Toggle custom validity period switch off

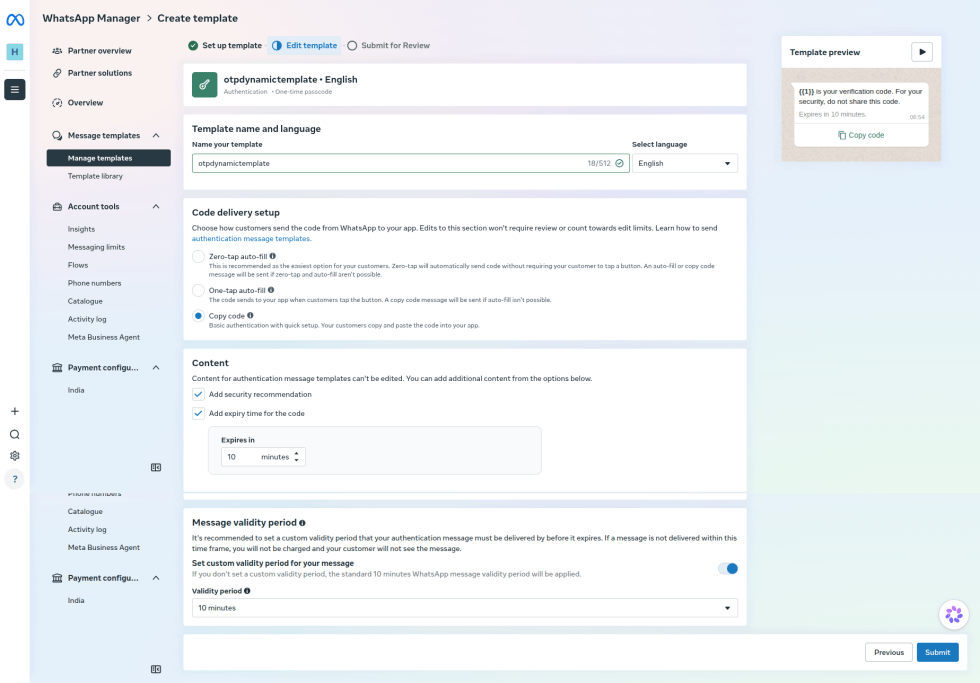point(728,569)
